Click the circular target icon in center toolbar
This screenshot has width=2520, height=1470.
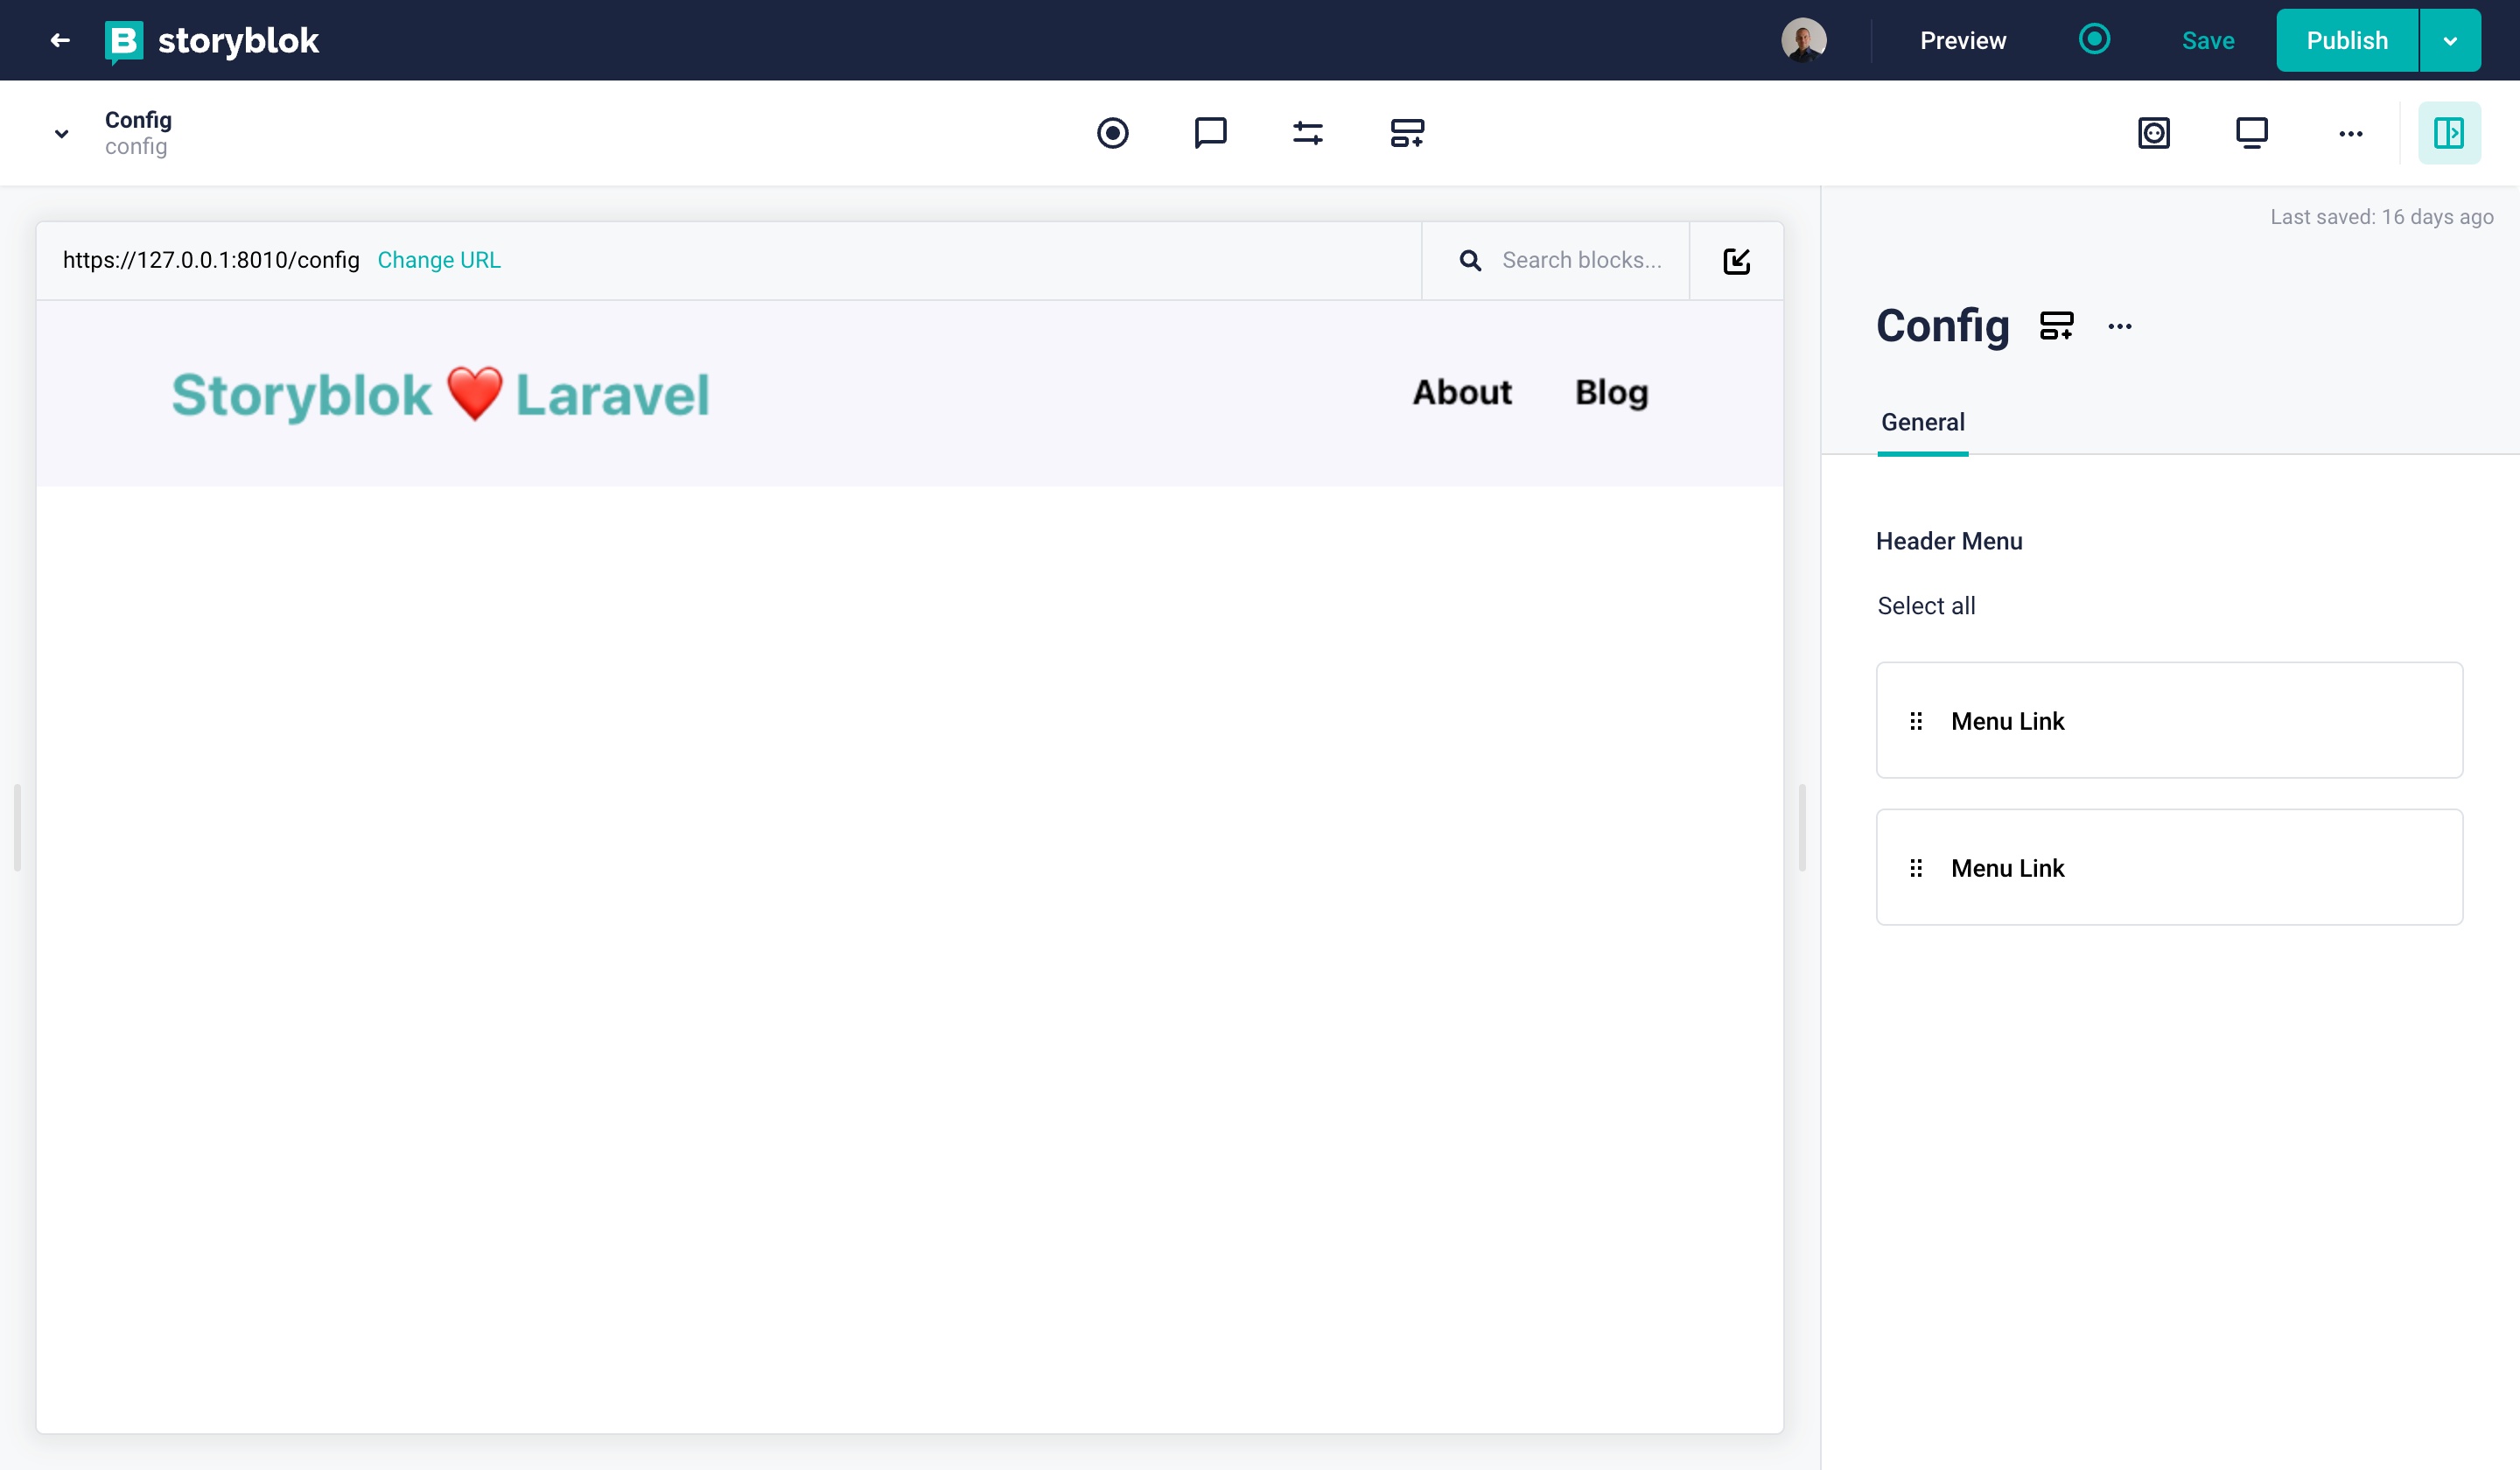point(1112,133)
